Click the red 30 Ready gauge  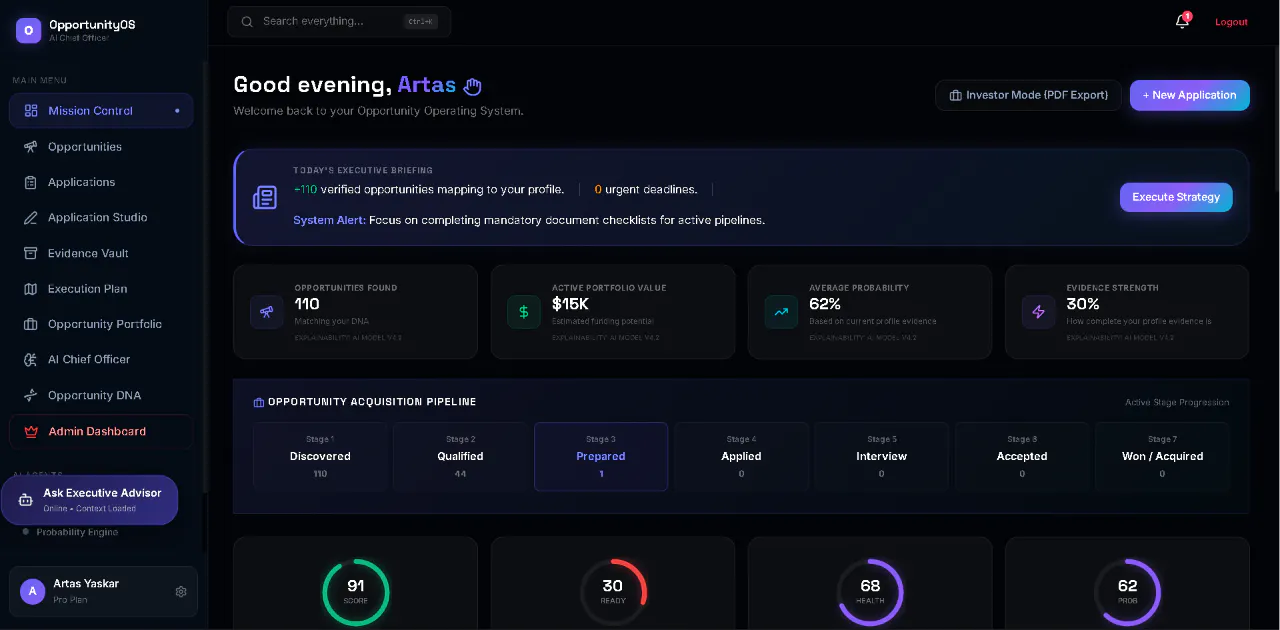[613, 592]
